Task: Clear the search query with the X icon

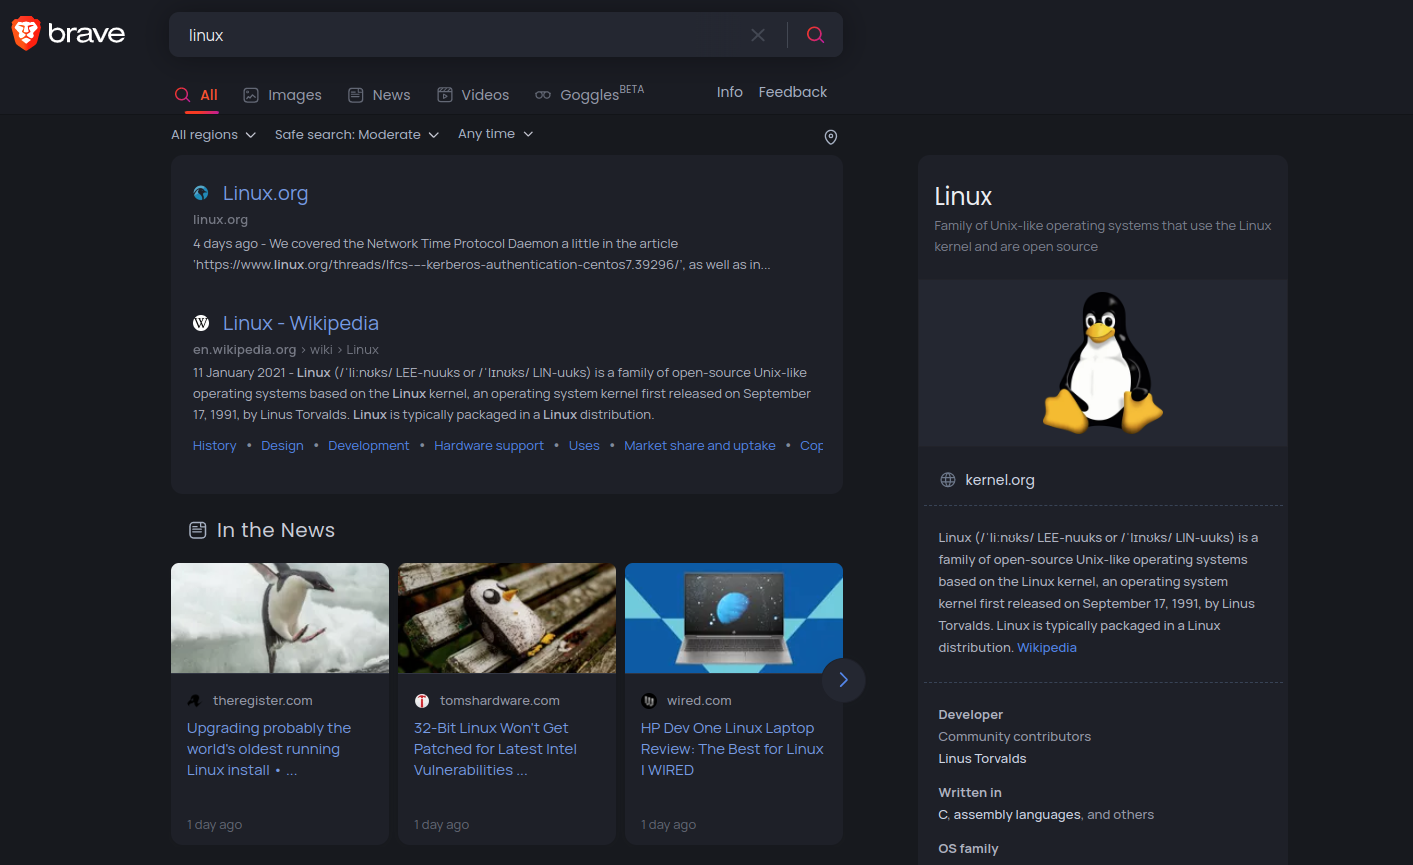Action: pos(758,35)
